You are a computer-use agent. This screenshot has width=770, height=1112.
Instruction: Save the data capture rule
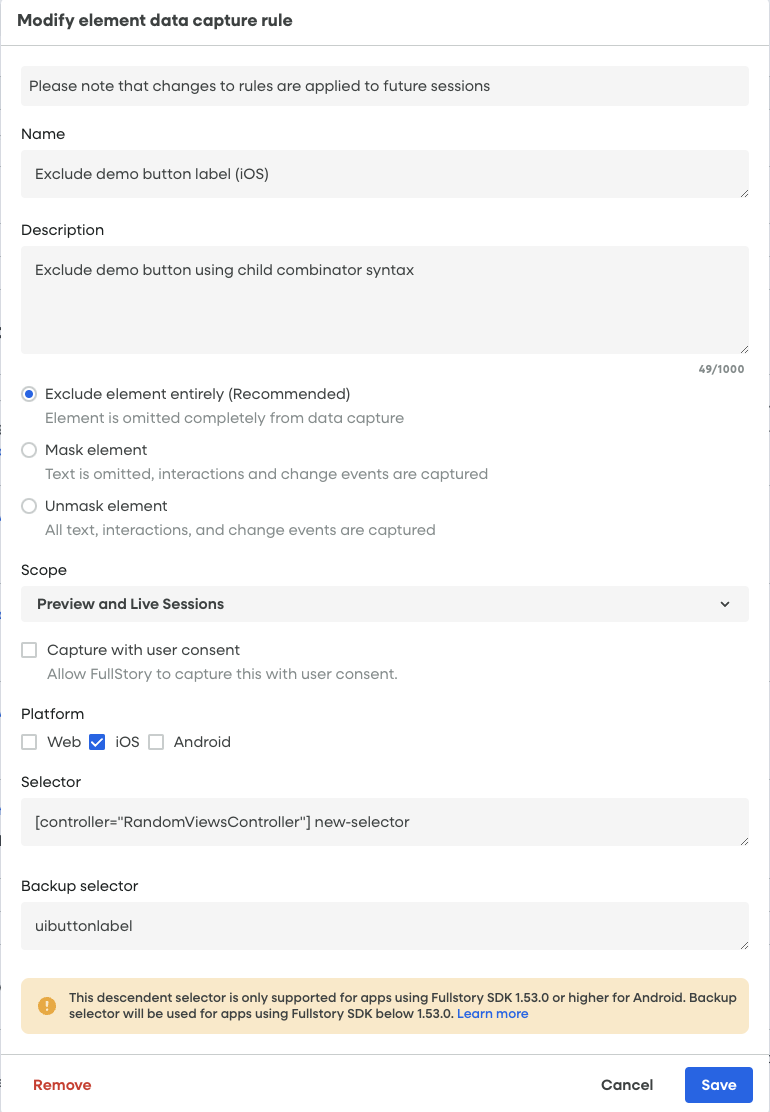(718, 1085)
